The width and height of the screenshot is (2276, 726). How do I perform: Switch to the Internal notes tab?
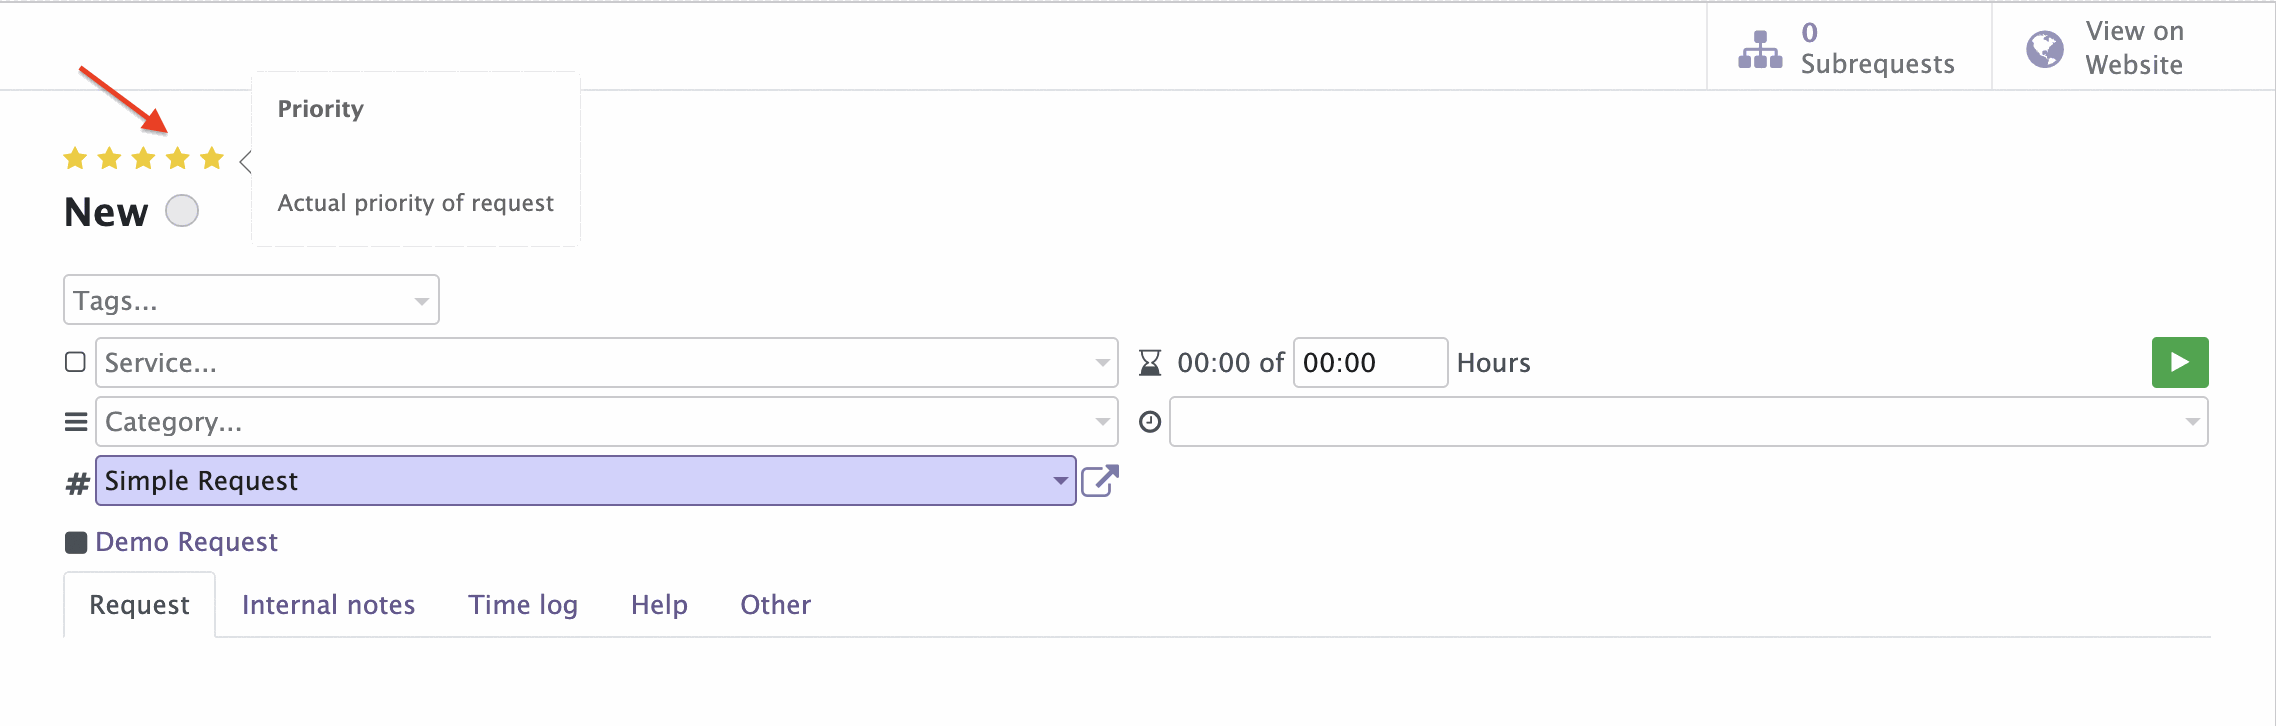tap(328, 605)
